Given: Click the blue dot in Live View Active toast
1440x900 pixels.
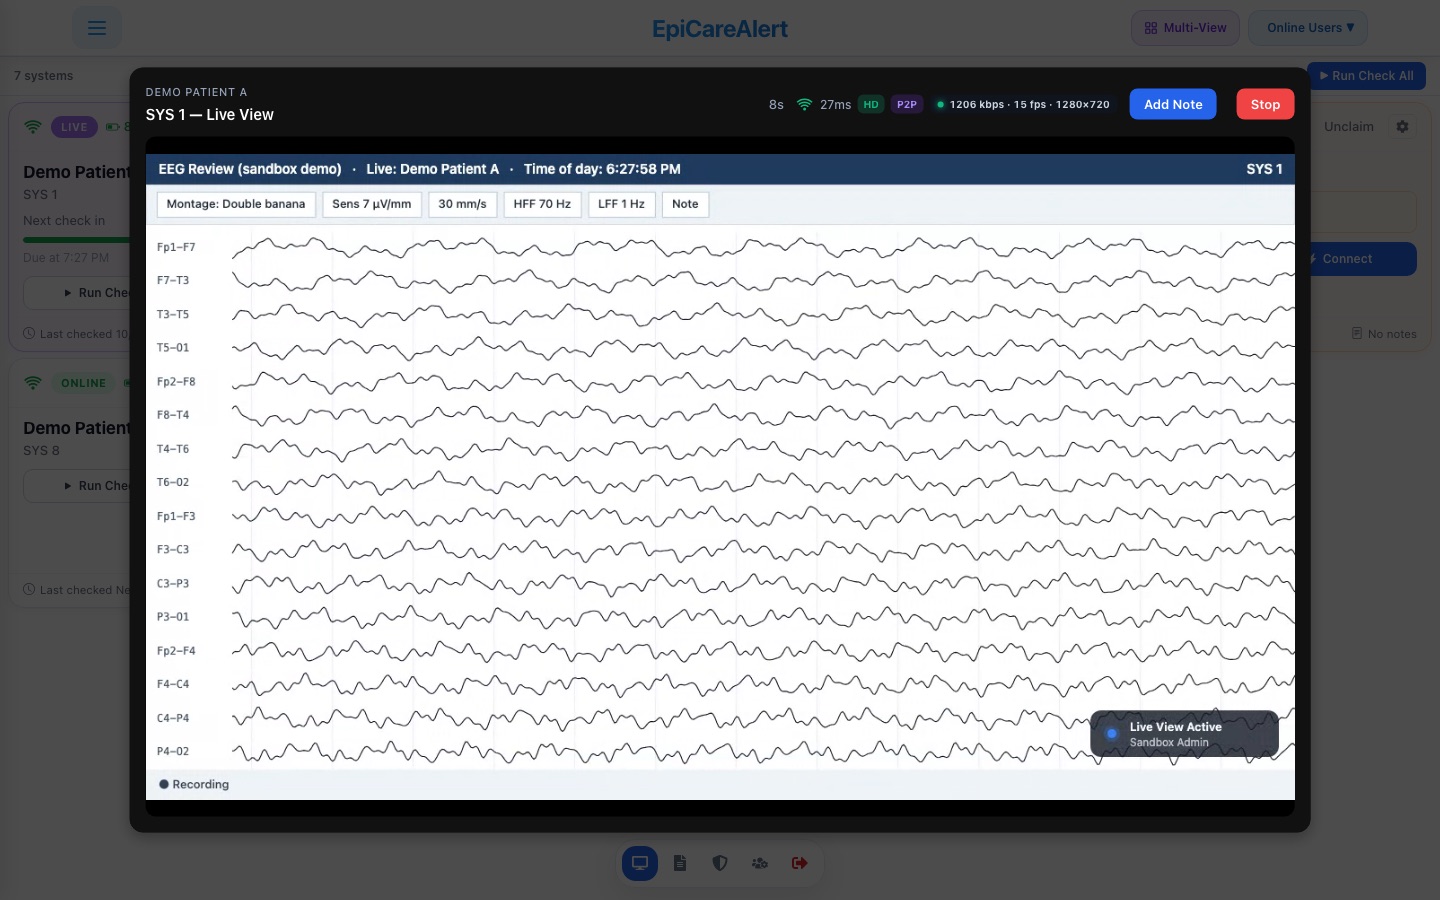Looking at the screenshot, I should tap(1111, 734).
